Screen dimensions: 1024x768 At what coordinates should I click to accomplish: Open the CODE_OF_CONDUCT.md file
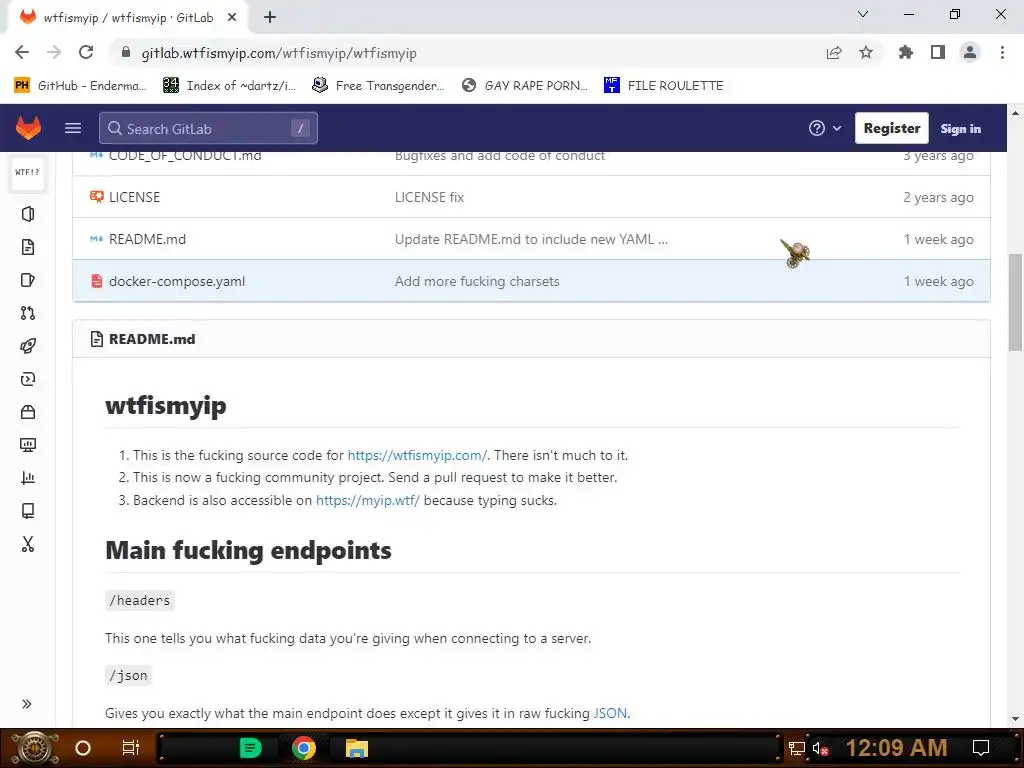coord(185,155)
